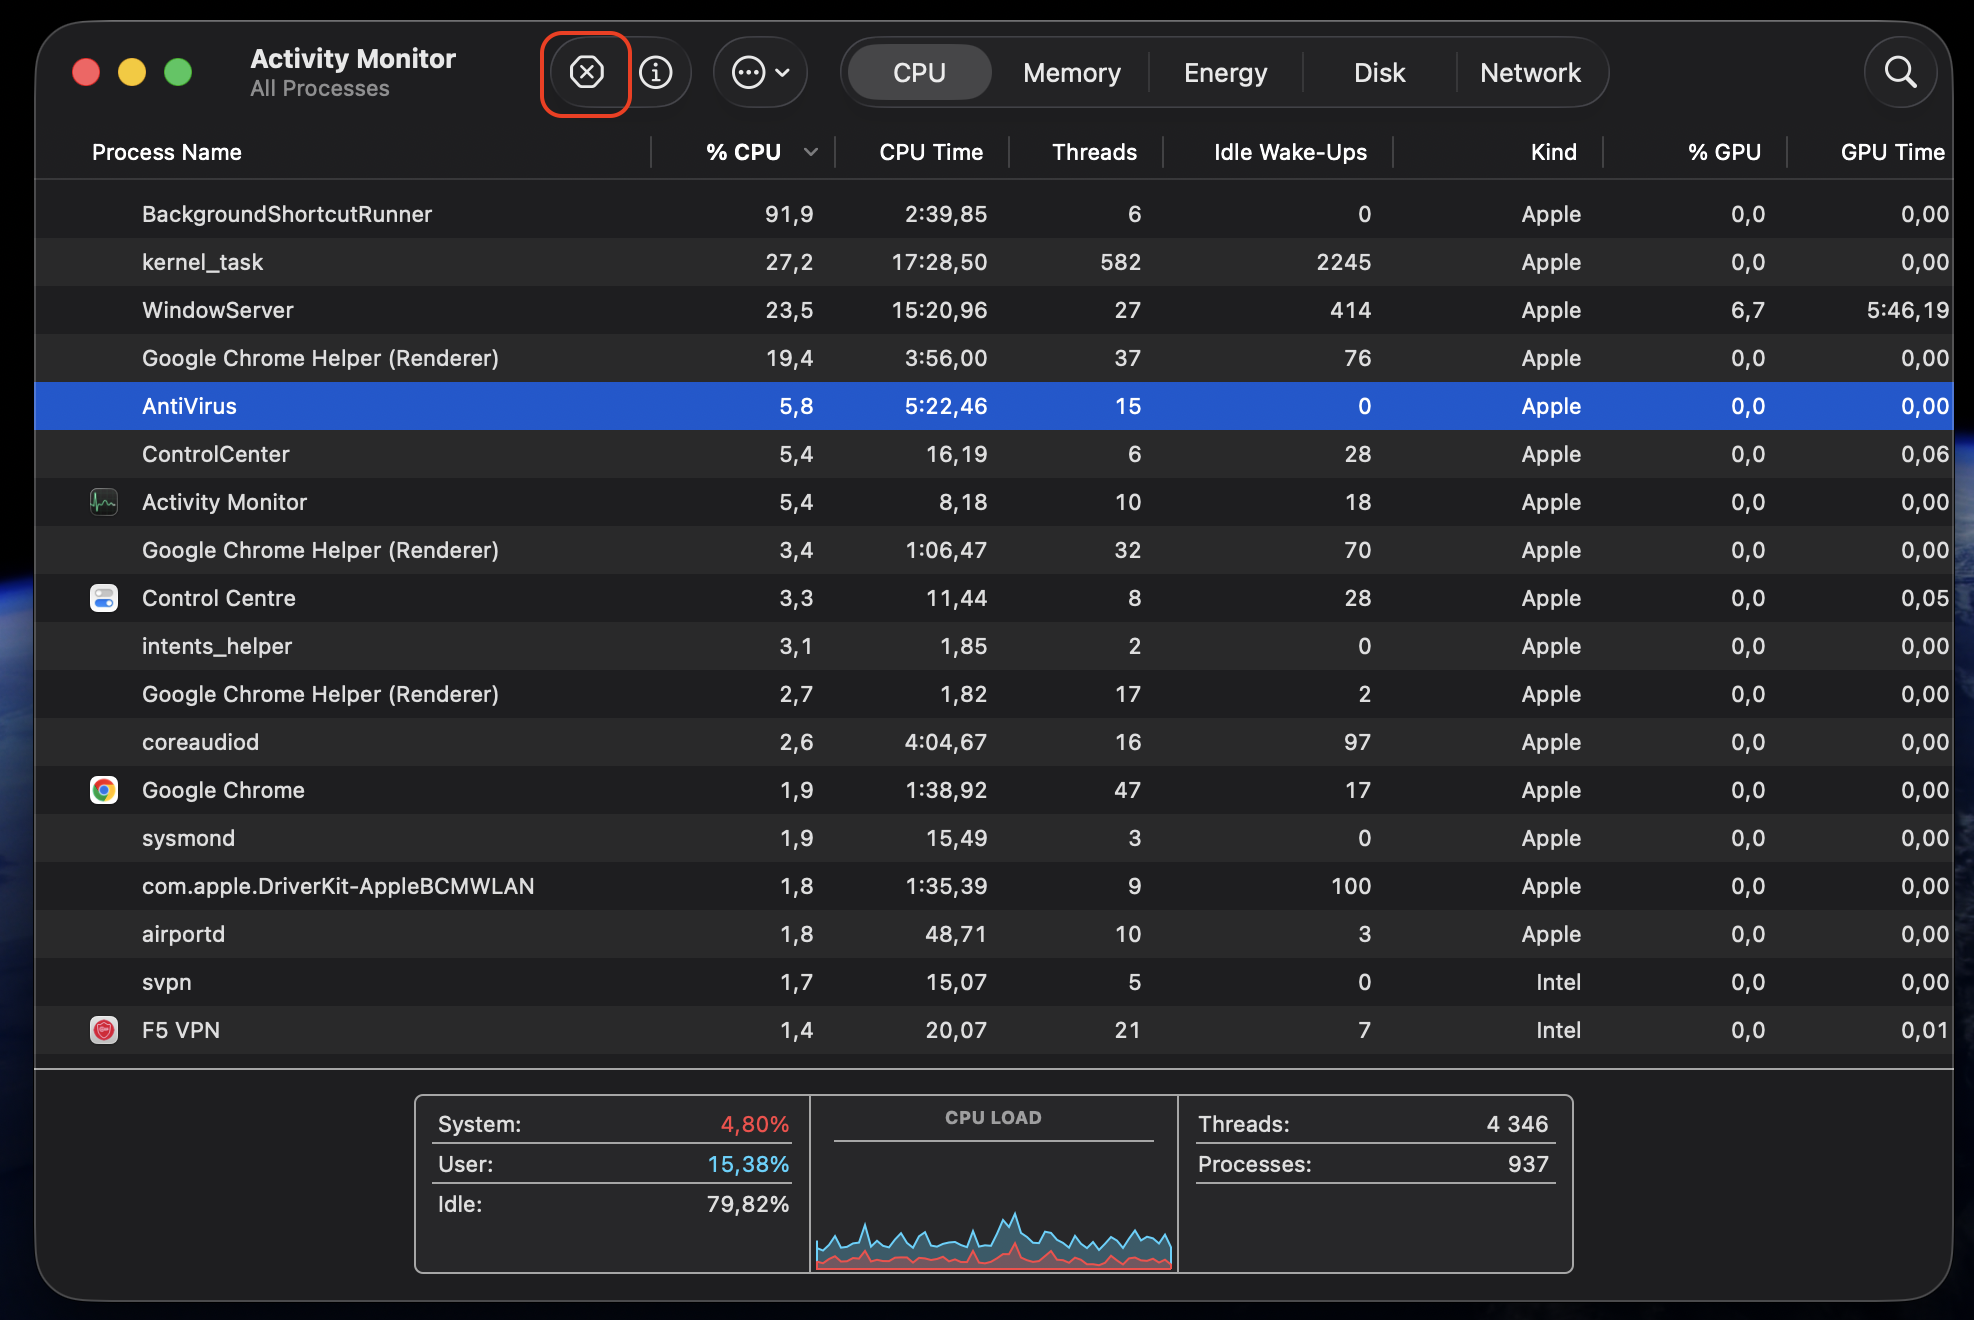Switch to the Memory tab

(x=1072, y=73)
